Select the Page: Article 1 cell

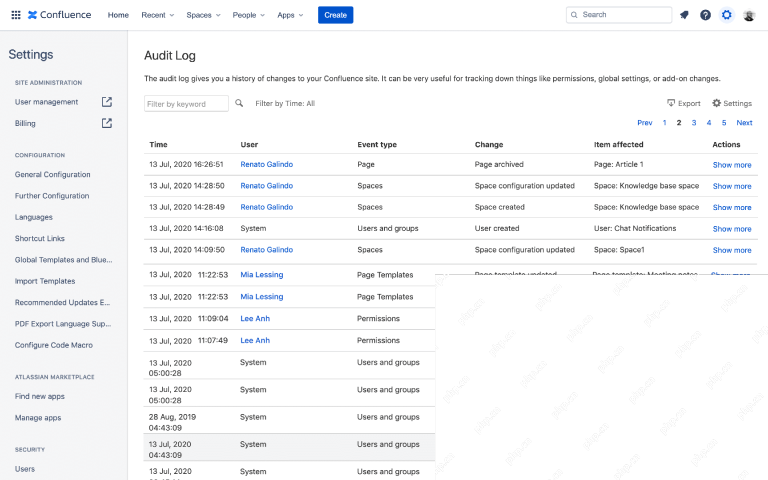click(619, 165)
